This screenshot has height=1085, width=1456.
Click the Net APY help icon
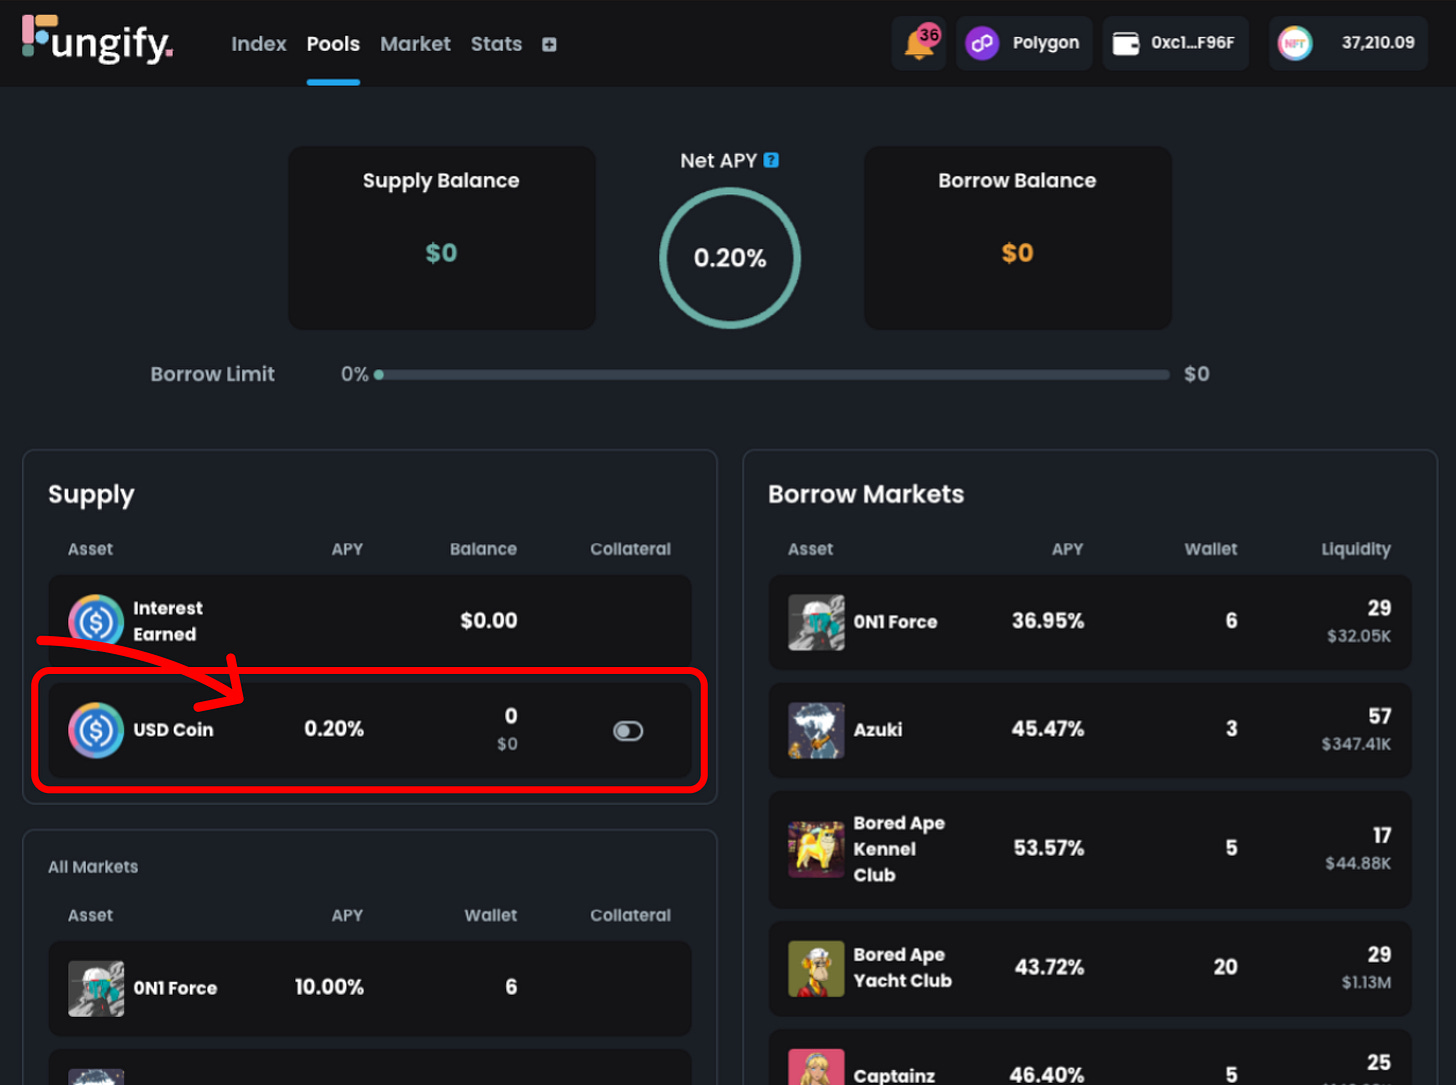771,160
